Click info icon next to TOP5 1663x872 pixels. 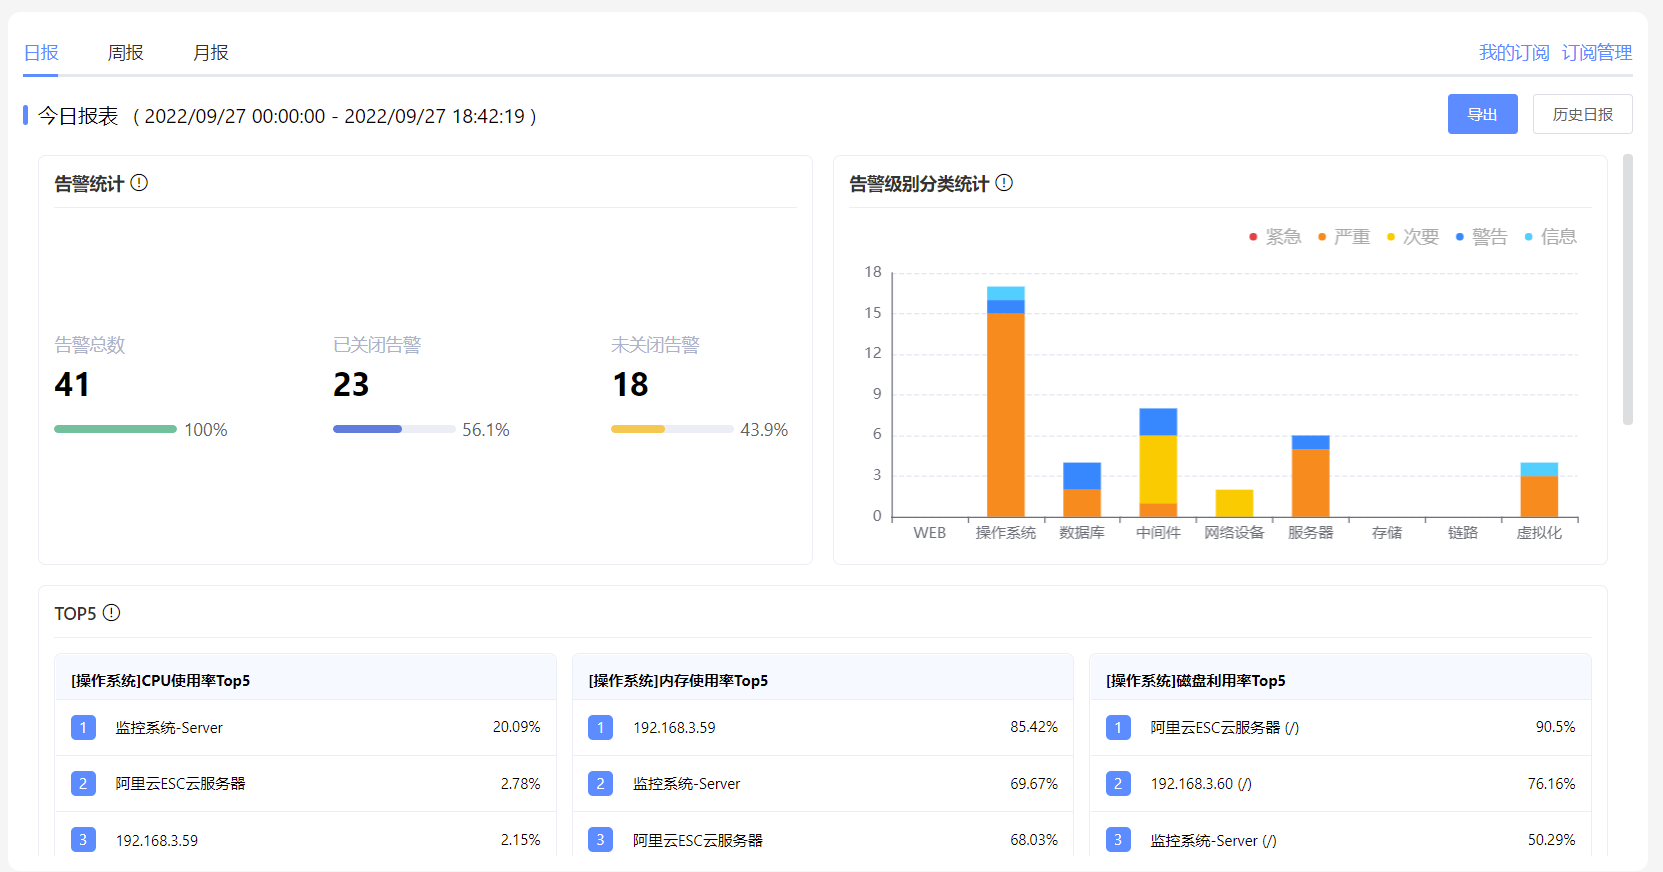(x=111, y=613)
